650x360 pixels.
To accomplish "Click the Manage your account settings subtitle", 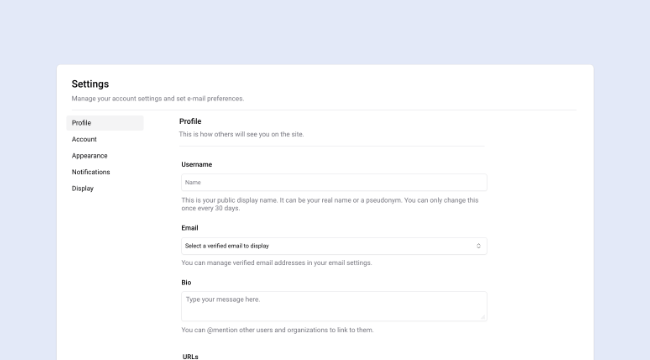I will 158,99.
